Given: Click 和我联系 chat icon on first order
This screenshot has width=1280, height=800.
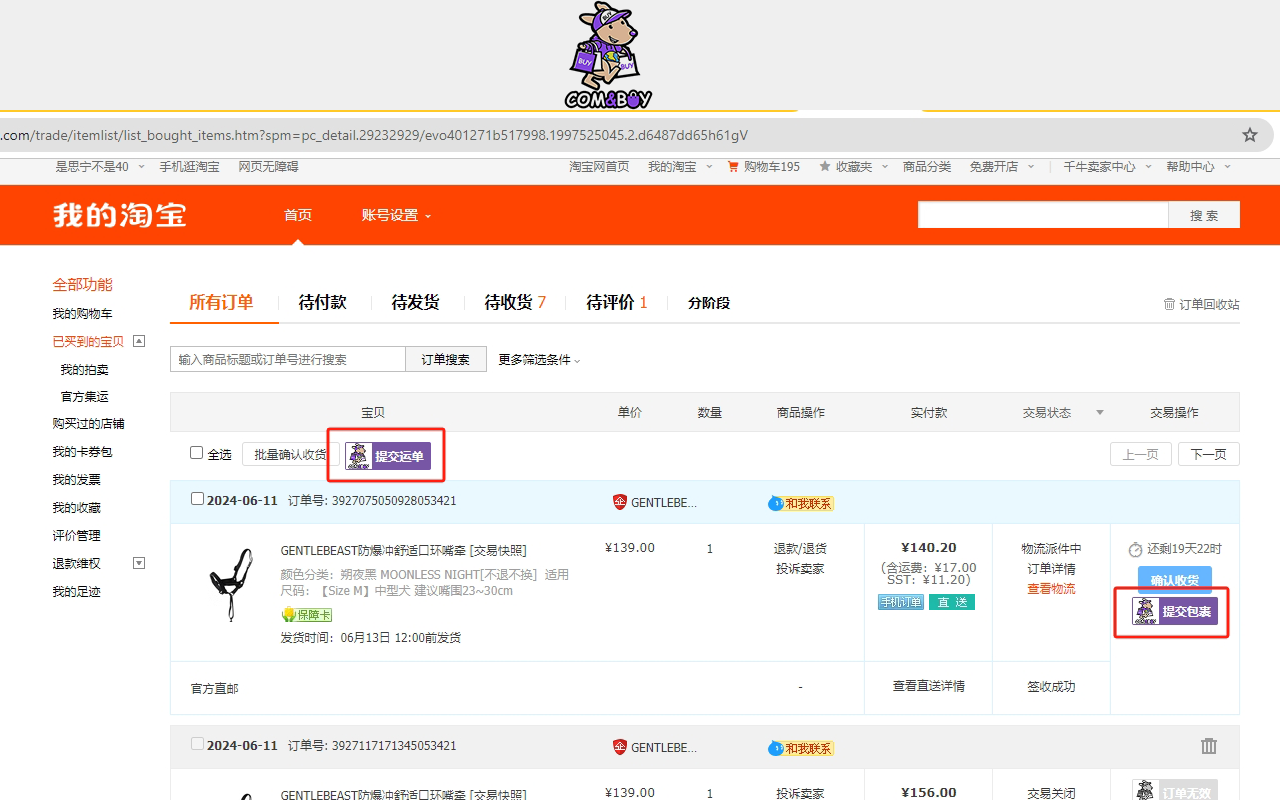Looking at the screenshot, I should pos(800,503).
